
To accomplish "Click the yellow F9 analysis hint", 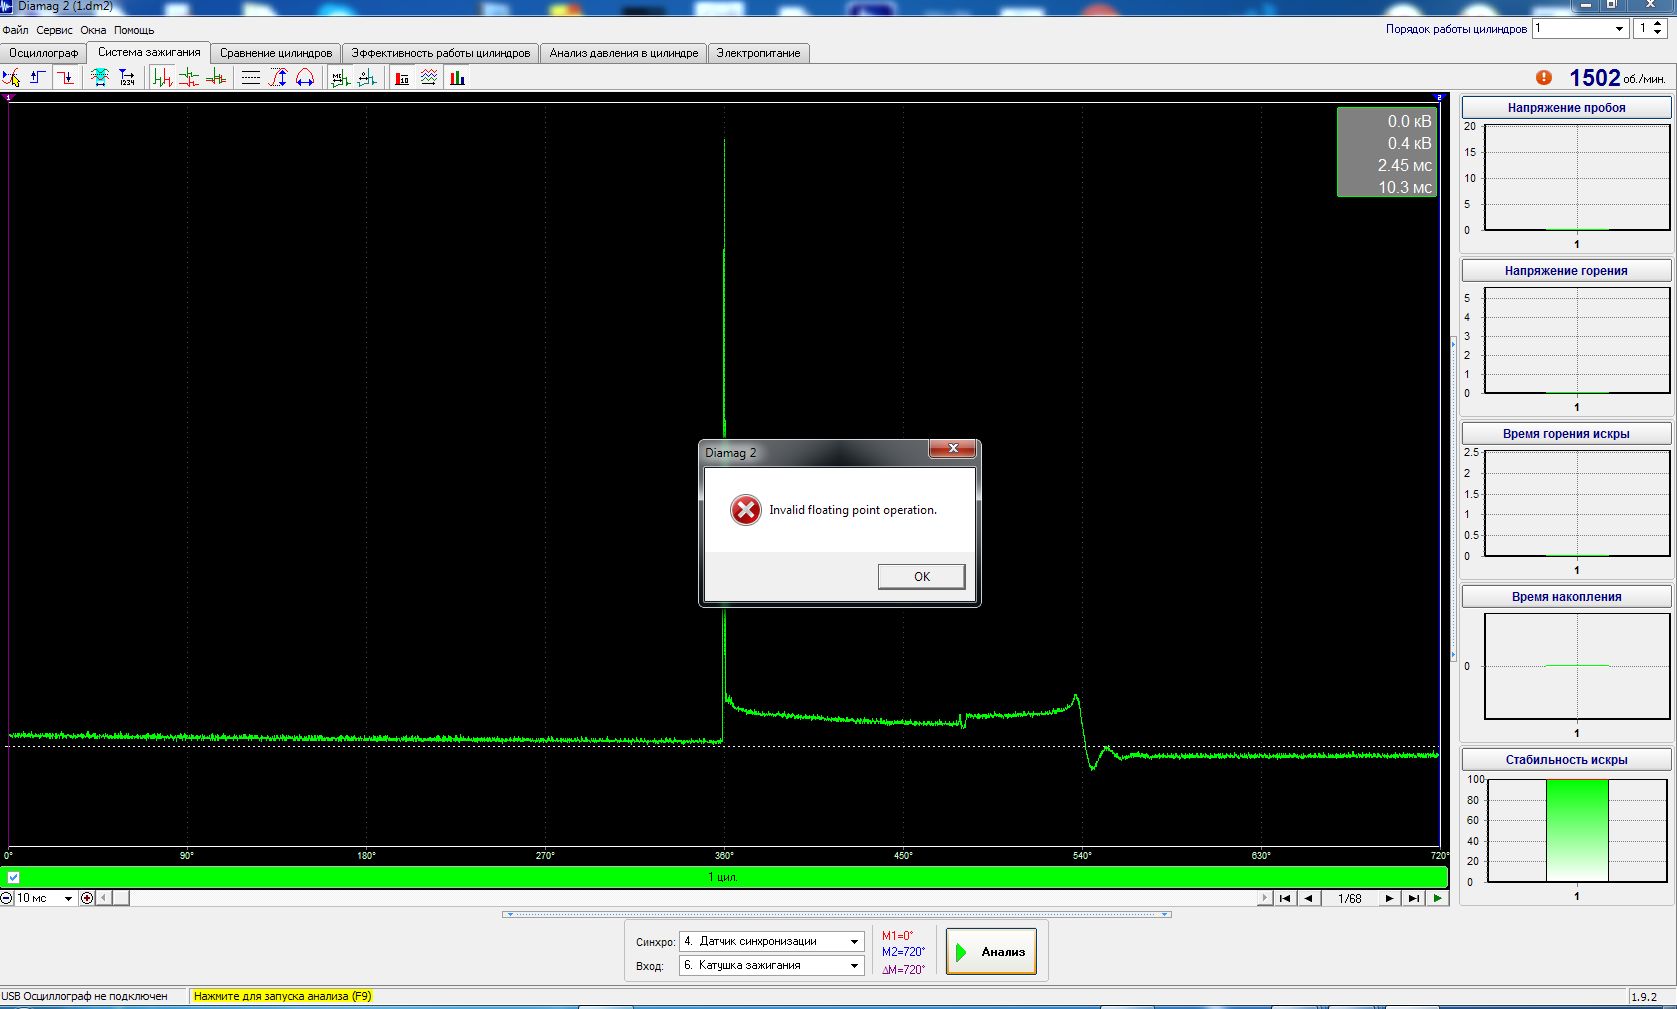I will [x=283, y=996].
